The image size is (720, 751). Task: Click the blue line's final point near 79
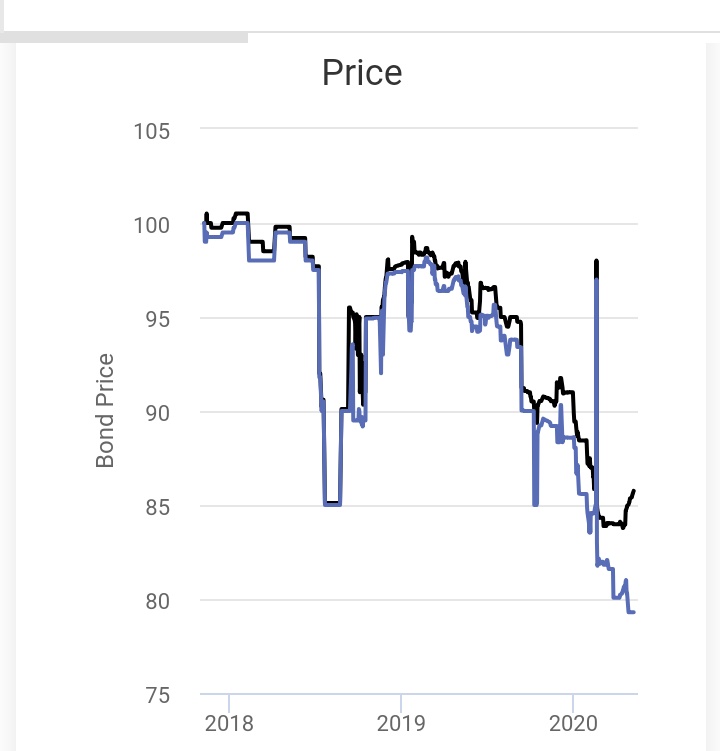[633, 612]
